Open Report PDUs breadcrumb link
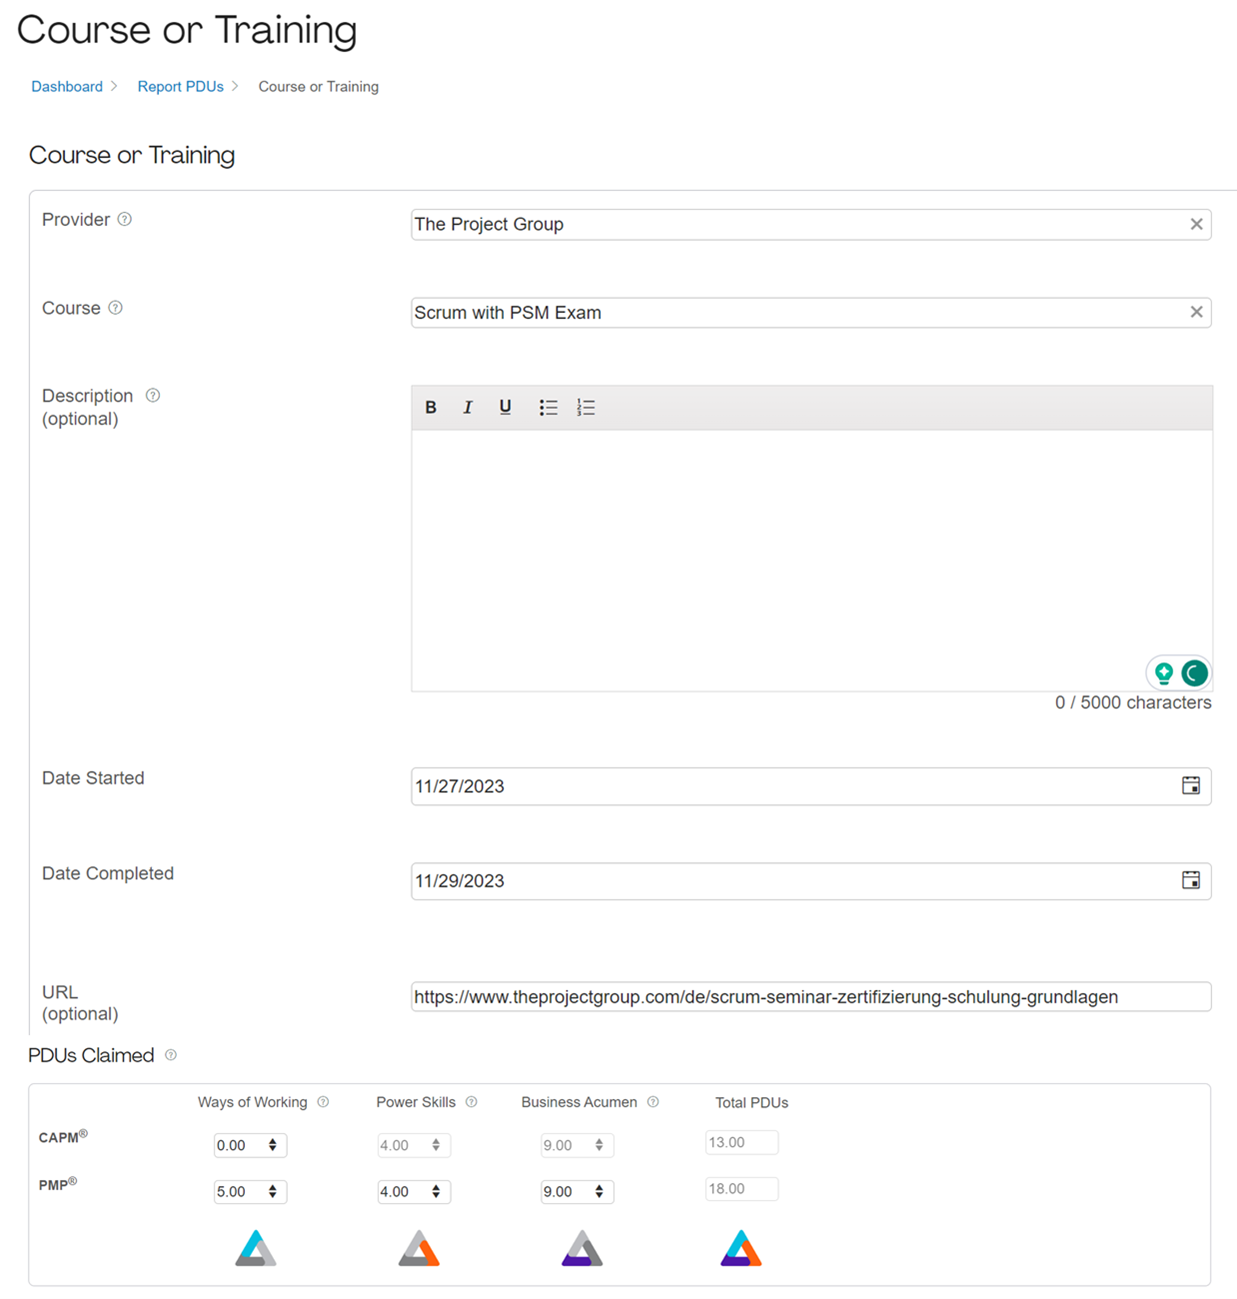Viewport: 1237px width, 1299px height. pos(180,87)
